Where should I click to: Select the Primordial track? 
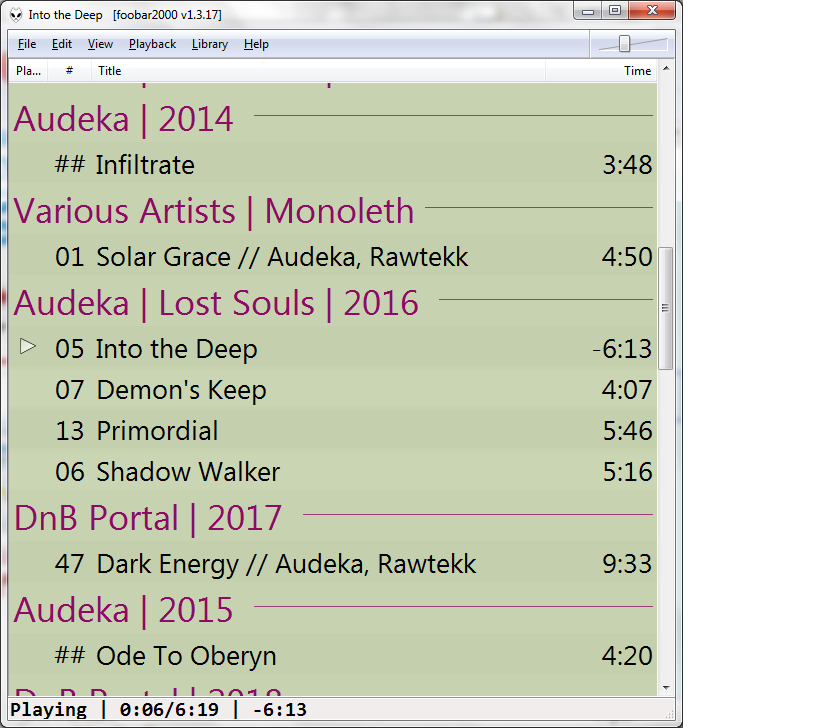pyautogui.click(x=333, y=430)
